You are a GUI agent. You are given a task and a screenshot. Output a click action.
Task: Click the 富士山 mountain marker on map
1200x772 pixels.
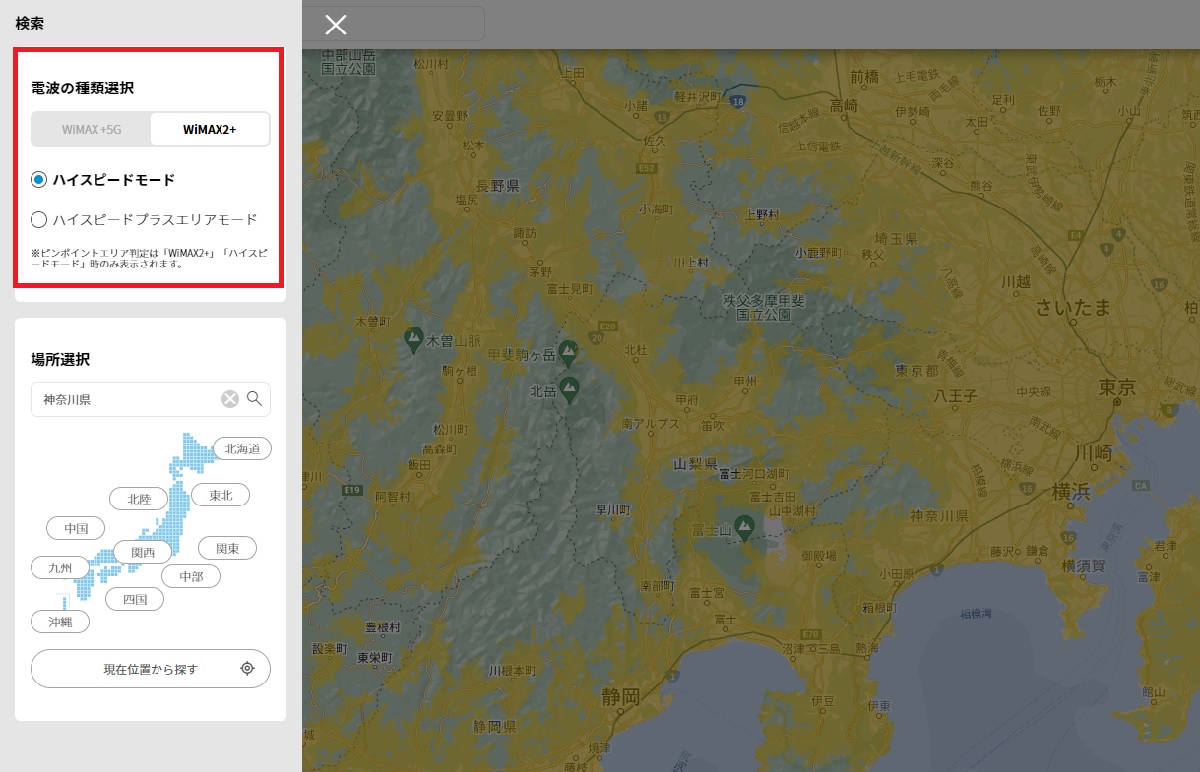click(x=744, y=526)
